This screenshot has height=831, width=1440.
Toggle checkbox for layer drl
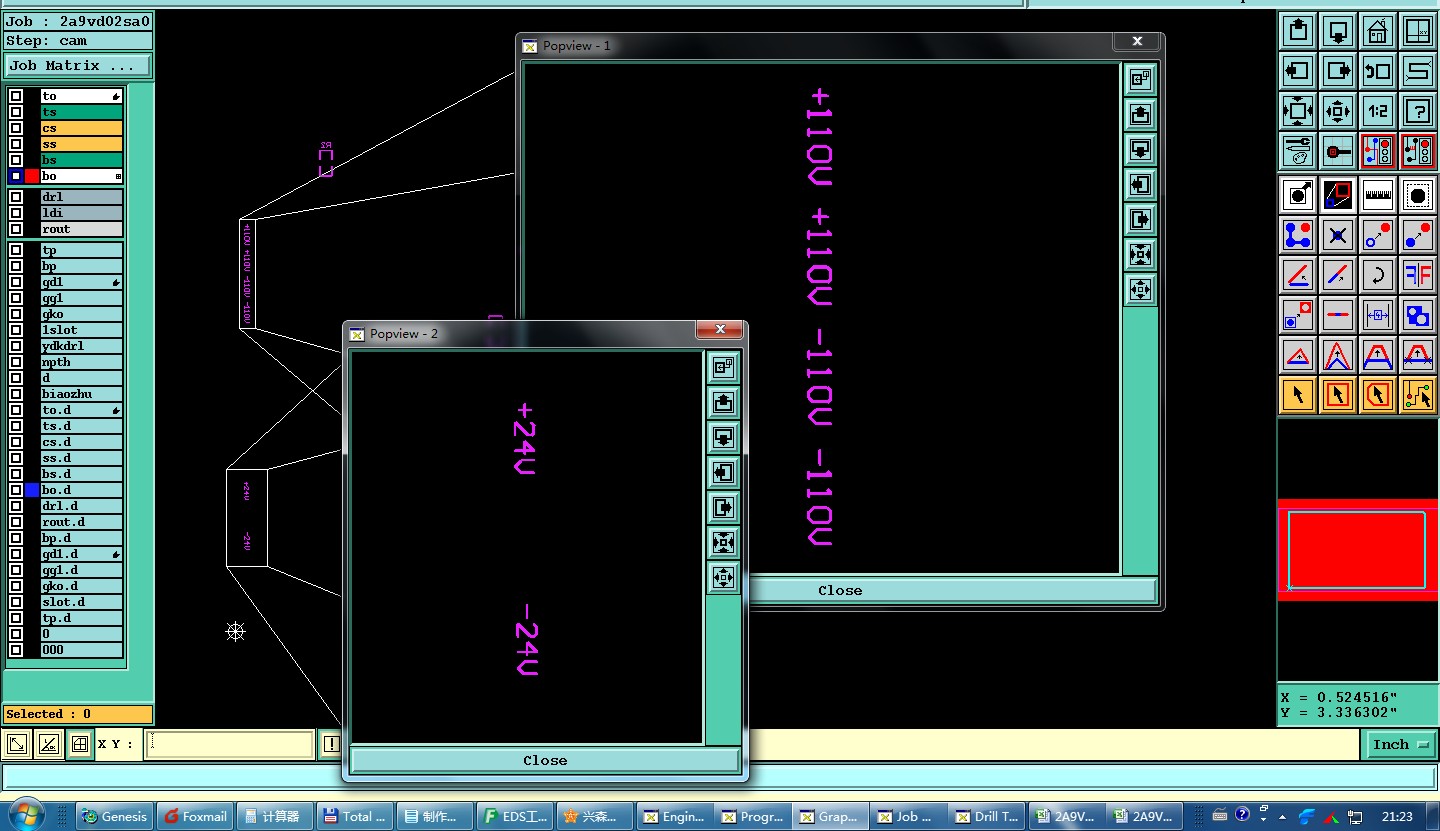tap(16, 197)
